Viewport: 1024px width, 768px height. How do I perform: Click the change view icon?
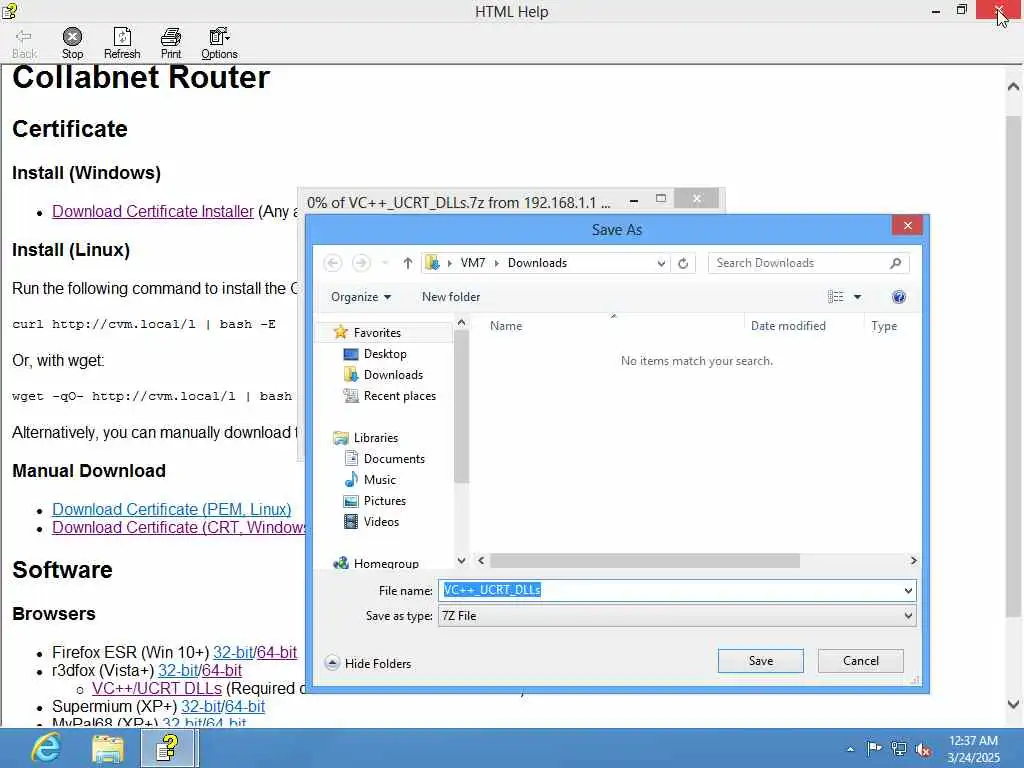tap(835, 297)
